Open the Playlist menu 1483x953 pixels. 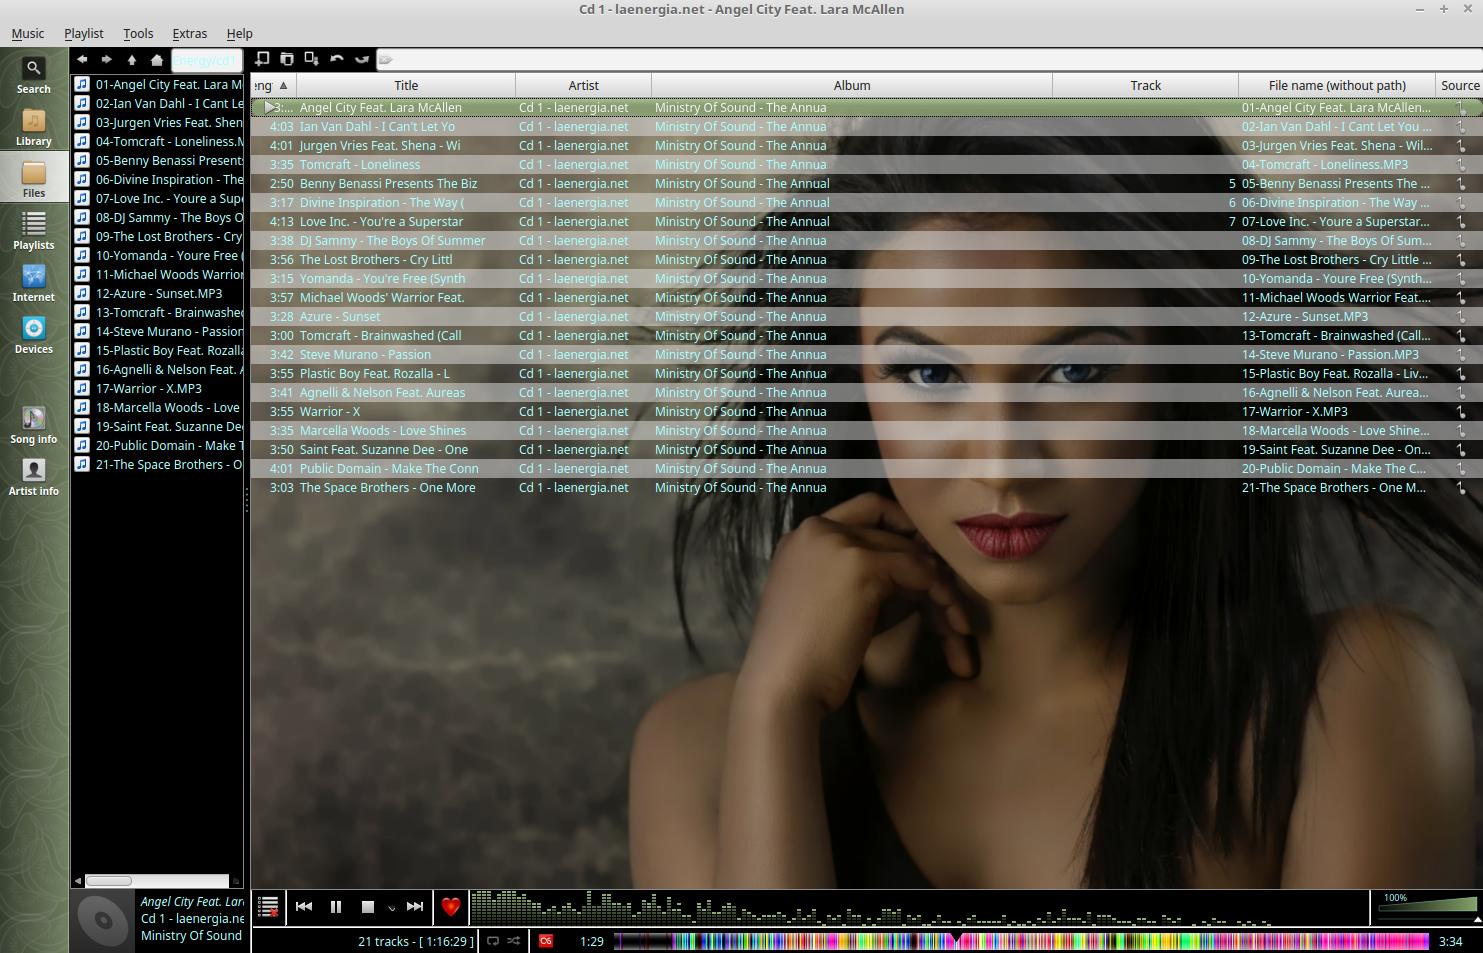coord(83,33)
